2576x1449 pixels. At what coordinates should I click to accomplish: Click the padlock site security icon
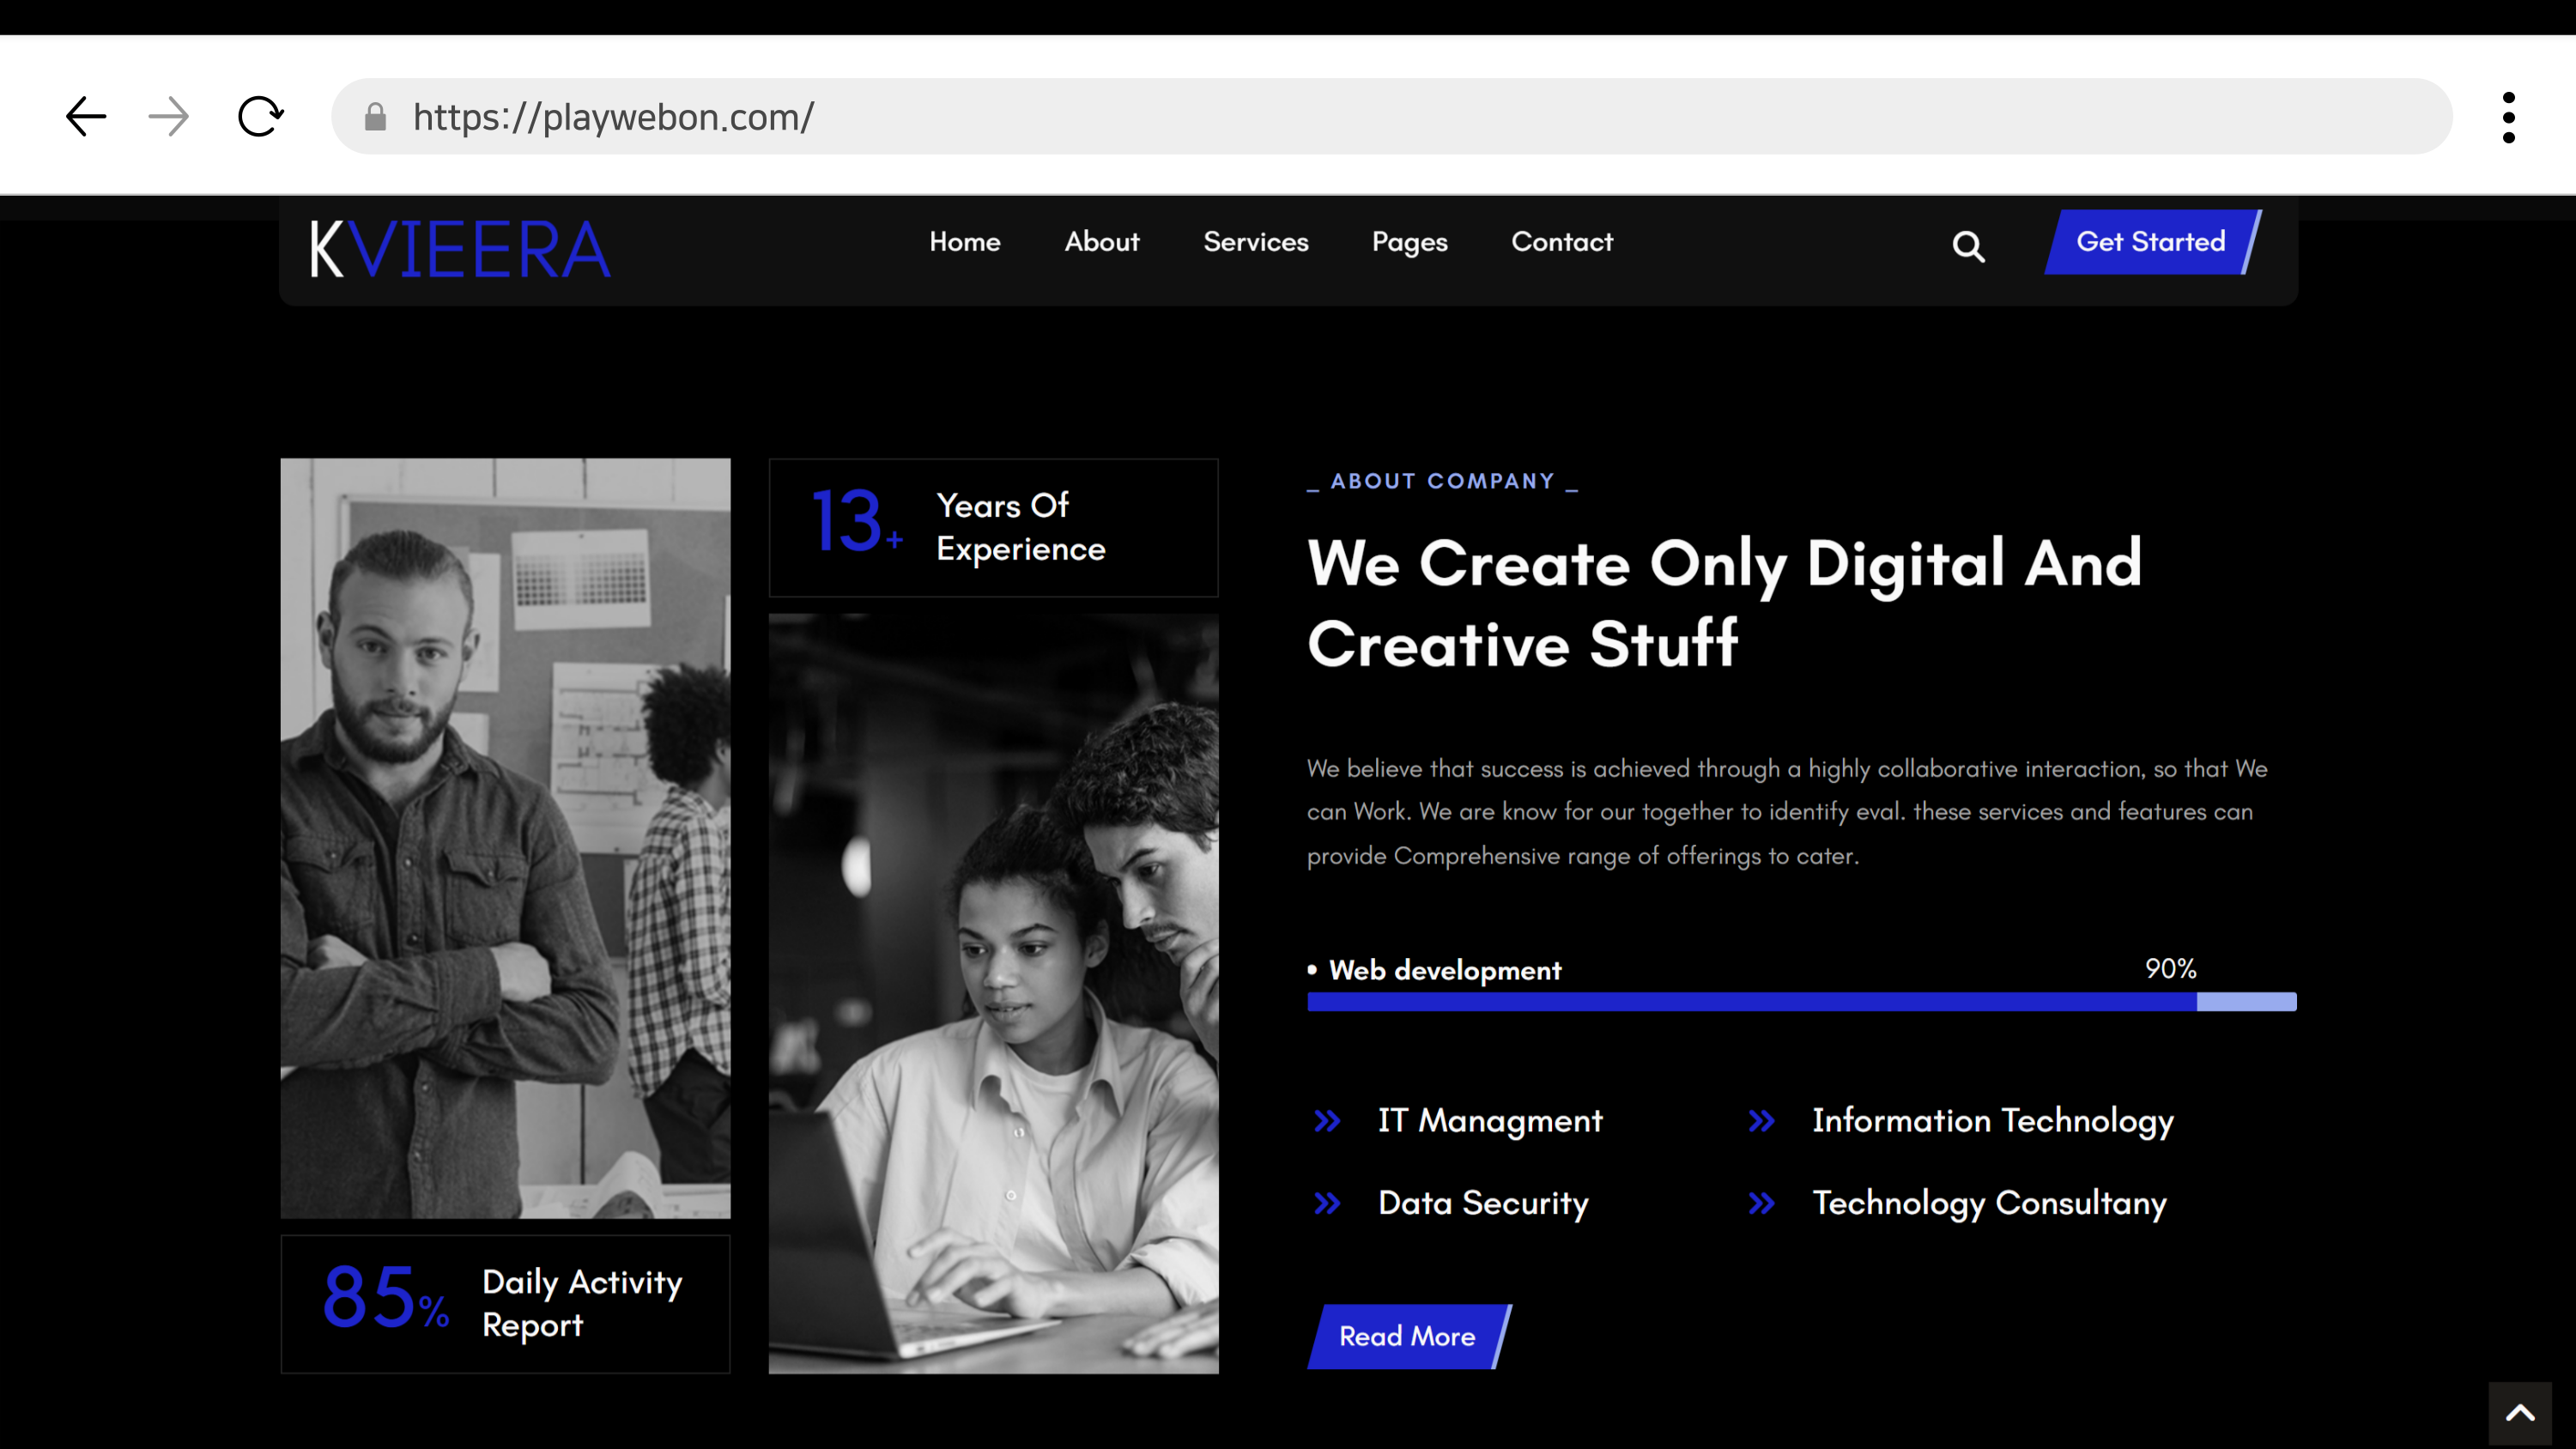tap(375, 117)
